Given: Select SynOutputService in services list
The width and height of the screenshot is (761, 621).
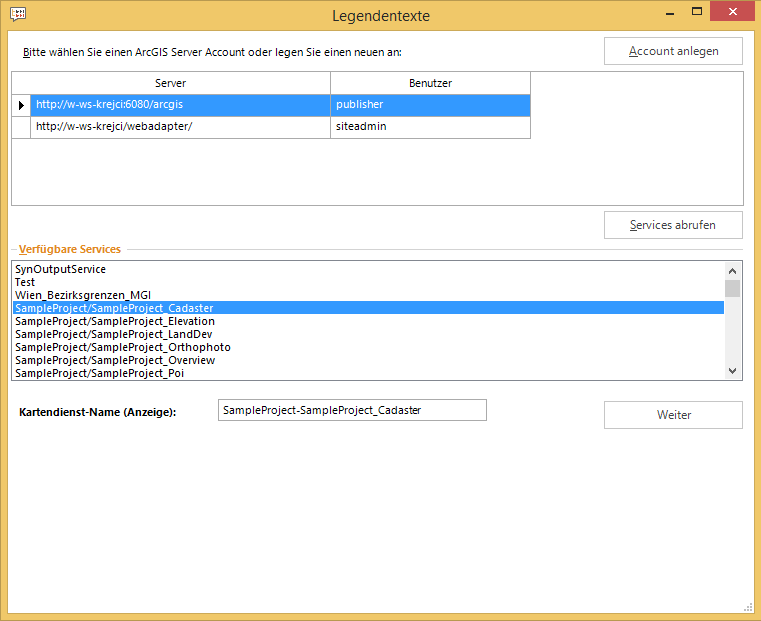Looking at the screenshot, I should (x=60, y=269).
